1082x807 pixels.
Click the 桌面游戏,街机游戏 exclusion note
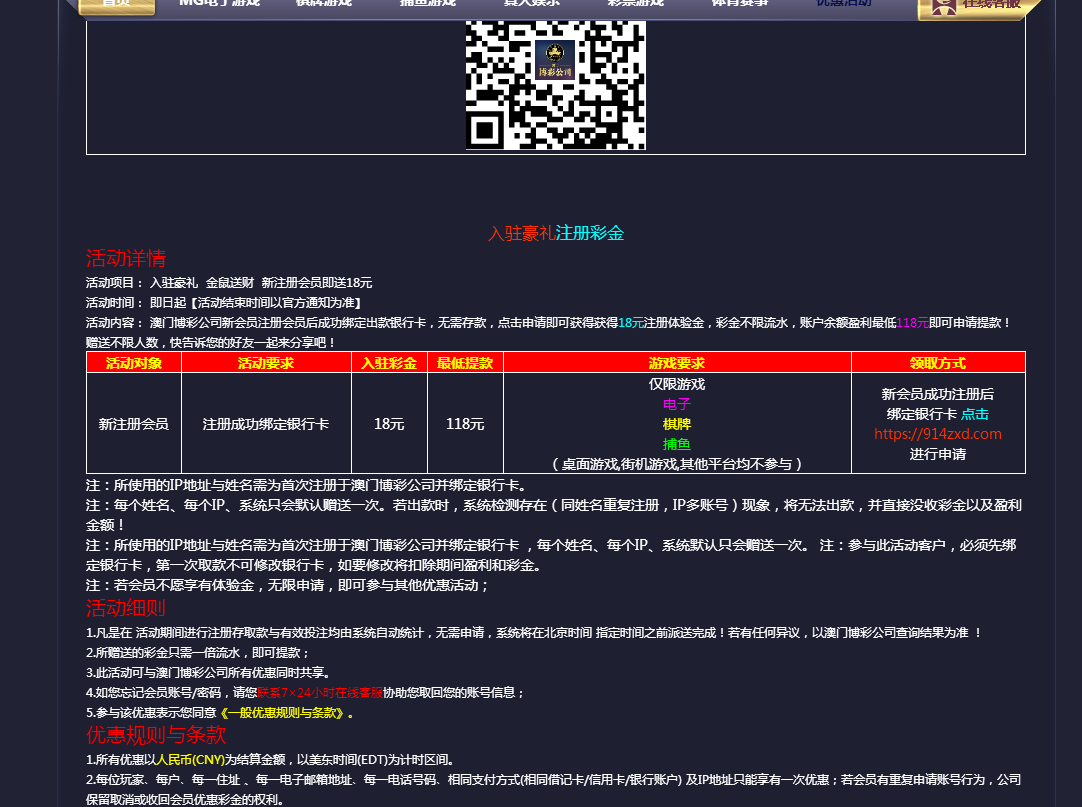click(x=677, y=464)
